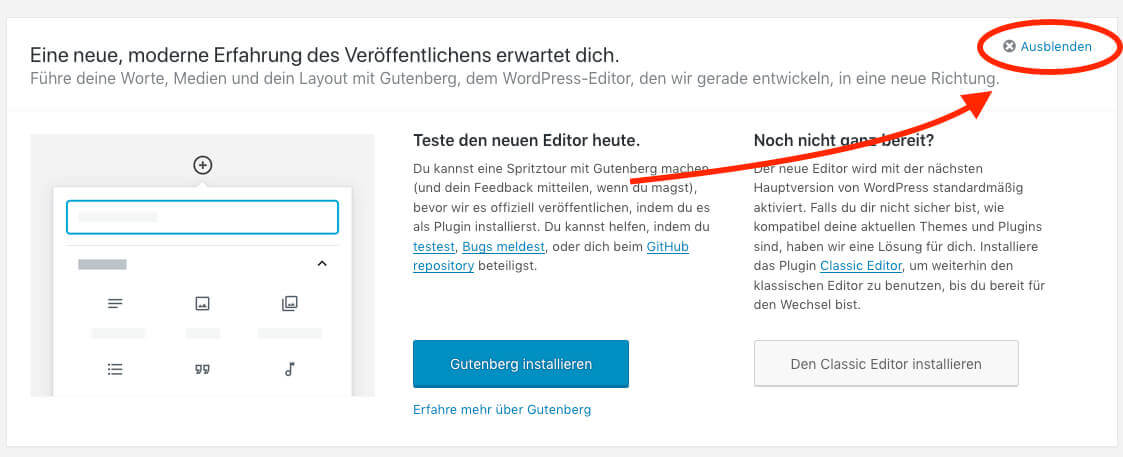Click the 'Teste den neuen Editor heute' heading
Viewport: 1123px width, 457px height.
tap(526, 140)
